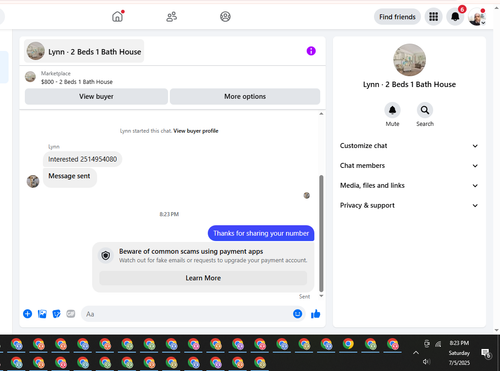Open the Friends tab icon
500x371 pixels.
pos(171,16)
